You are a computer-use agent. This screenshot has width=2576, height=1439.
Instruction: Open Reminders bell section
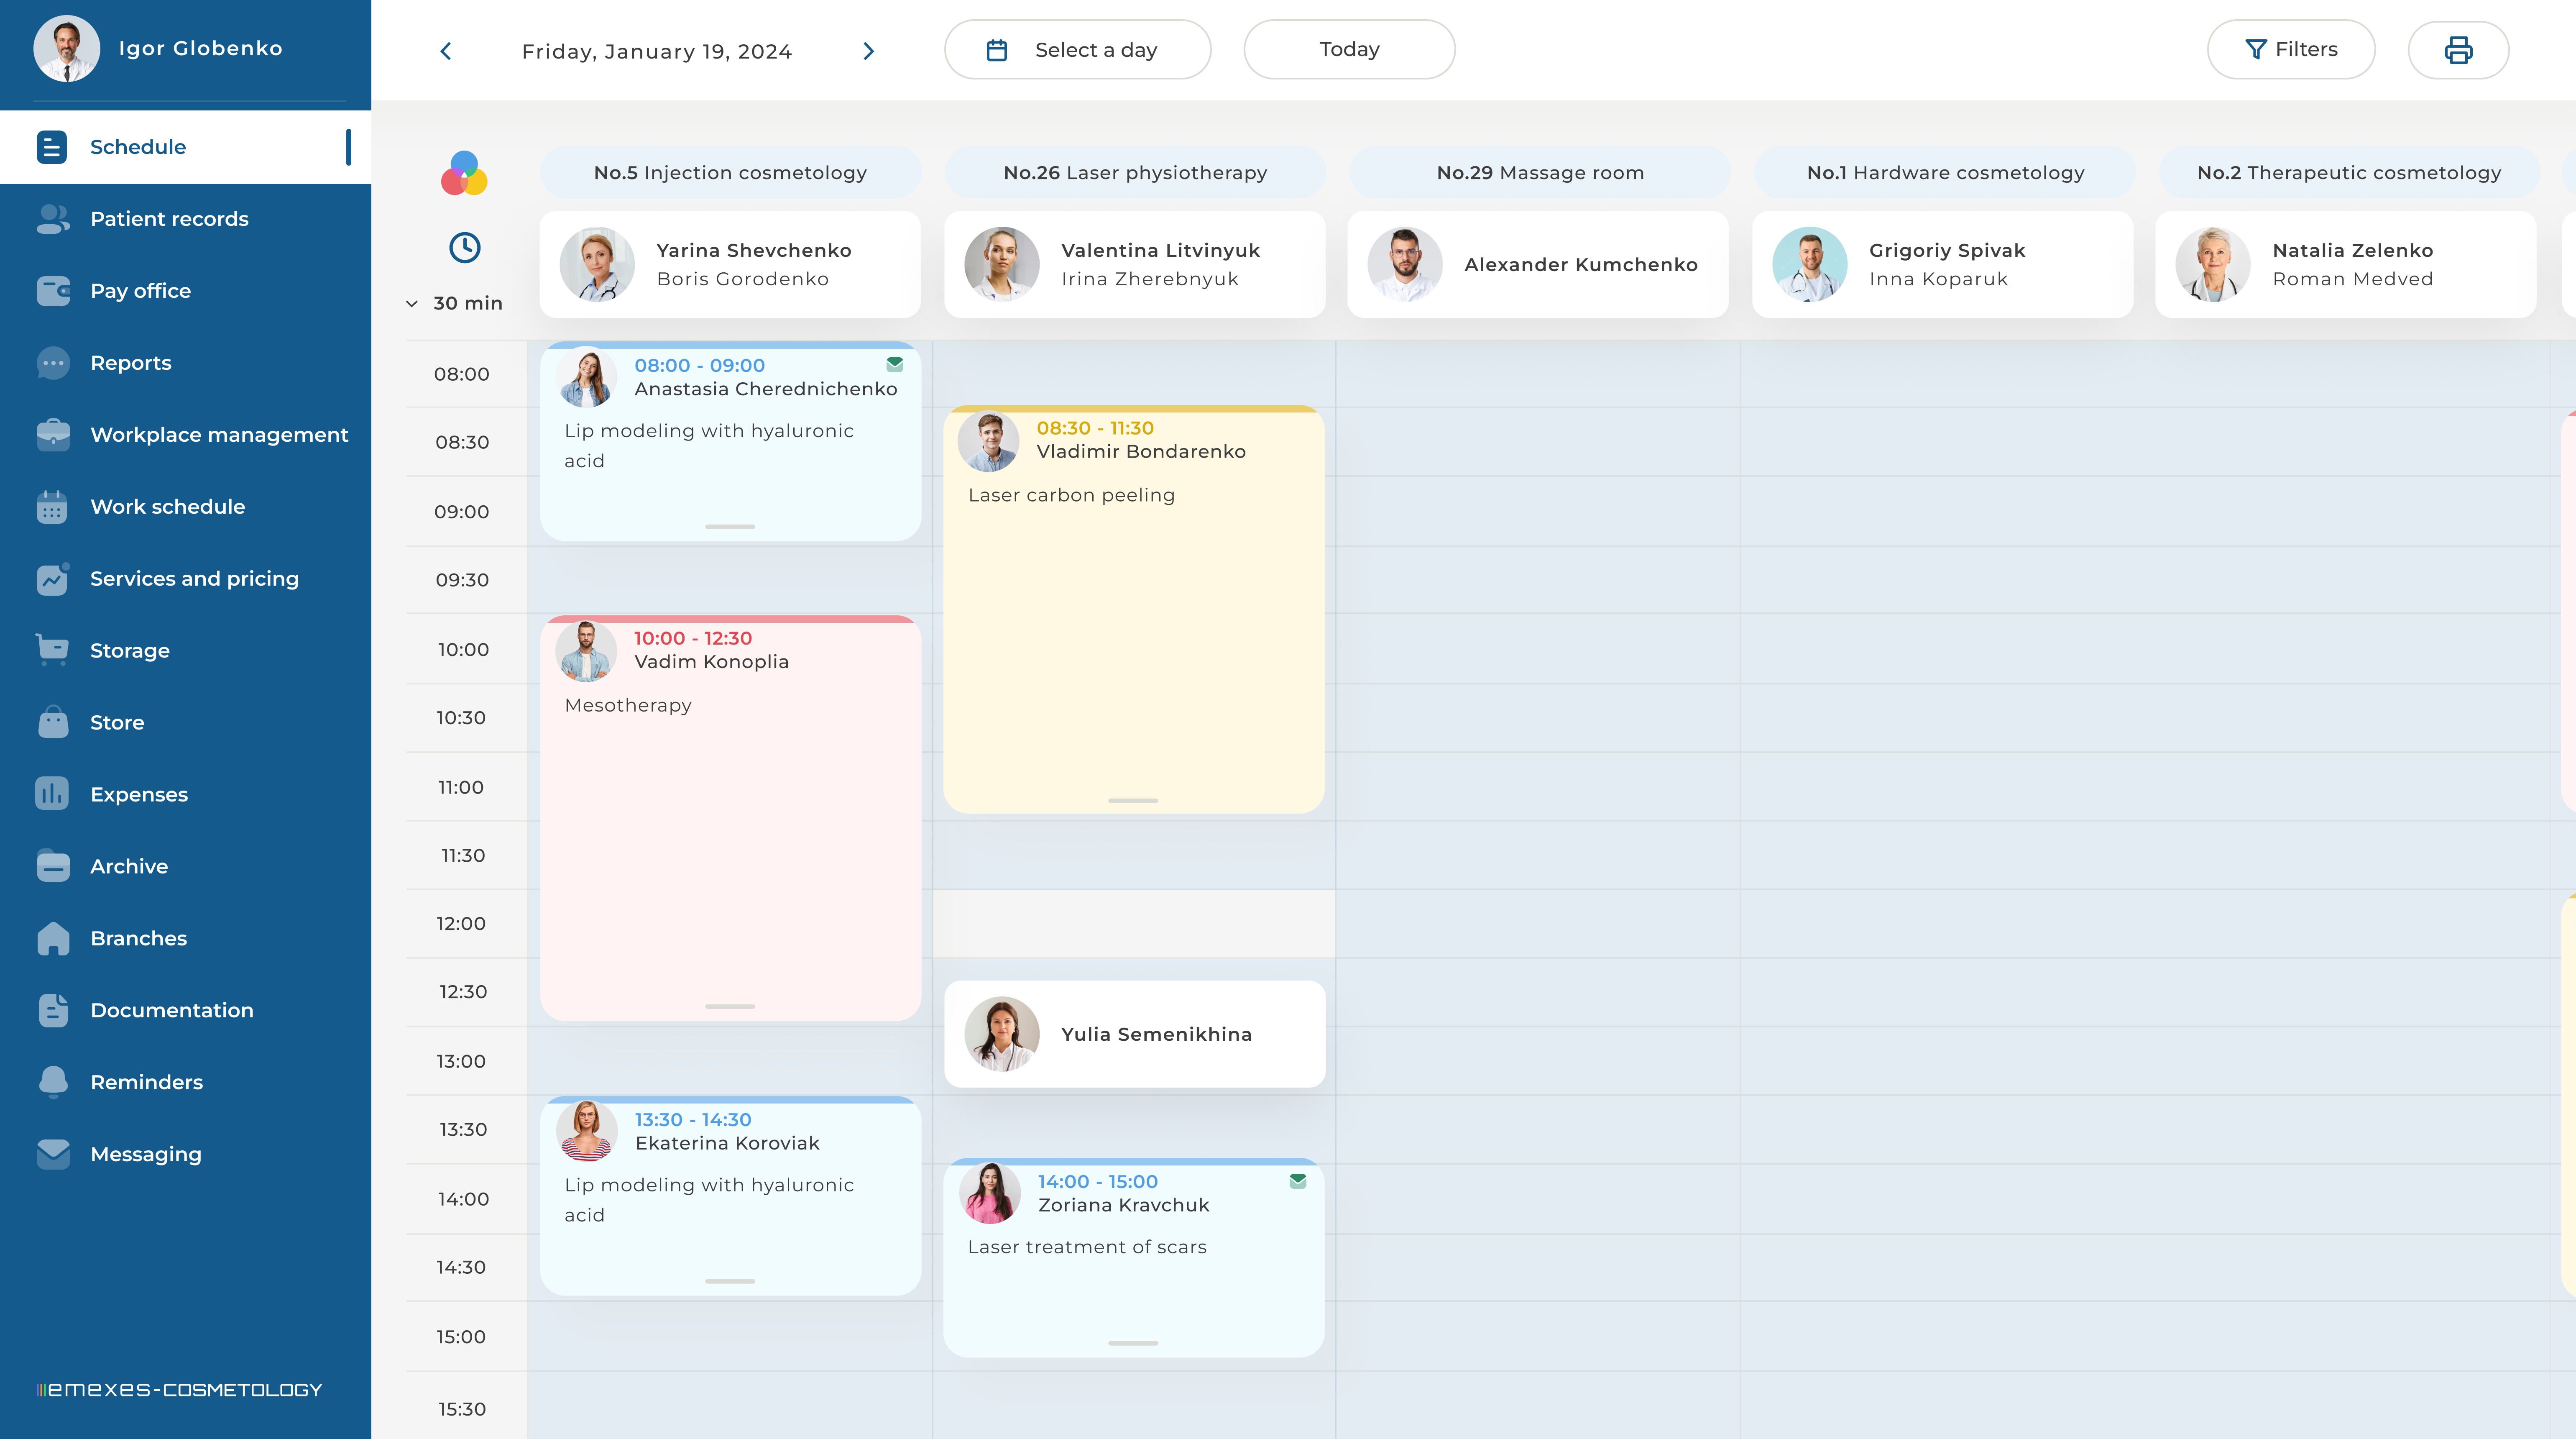[x=146, y=1082]
